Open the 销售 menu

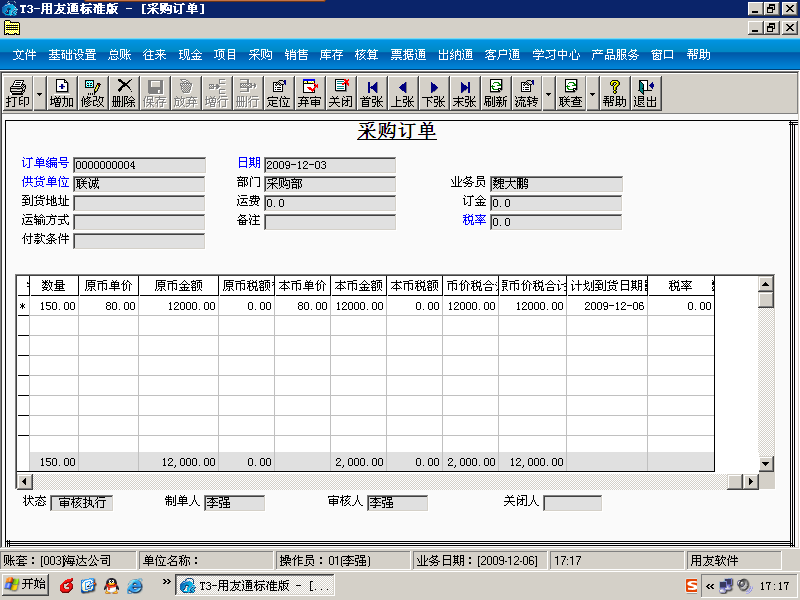coord(296,55)
